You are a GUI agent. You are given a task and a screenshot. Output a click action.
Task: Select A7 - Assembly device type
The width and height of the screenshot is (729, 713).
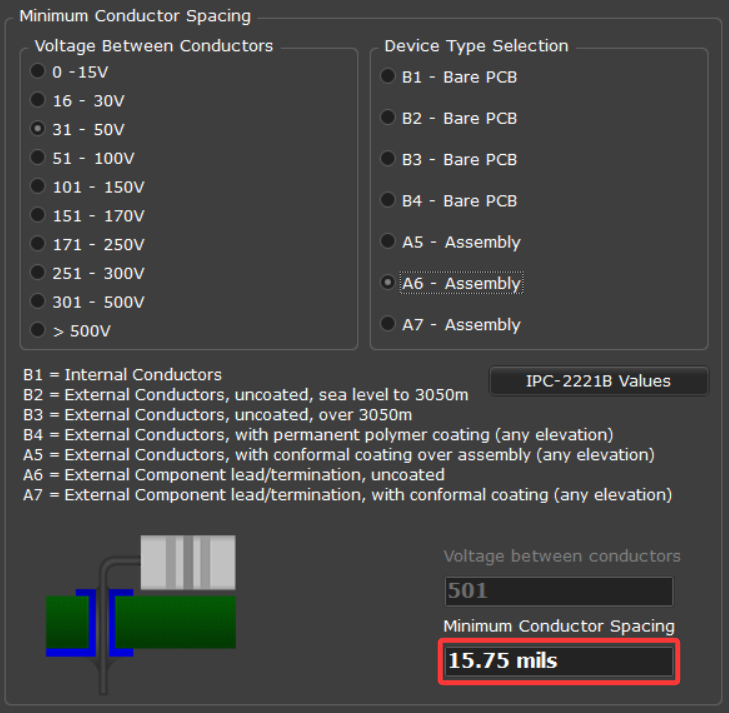coord(388,324)
